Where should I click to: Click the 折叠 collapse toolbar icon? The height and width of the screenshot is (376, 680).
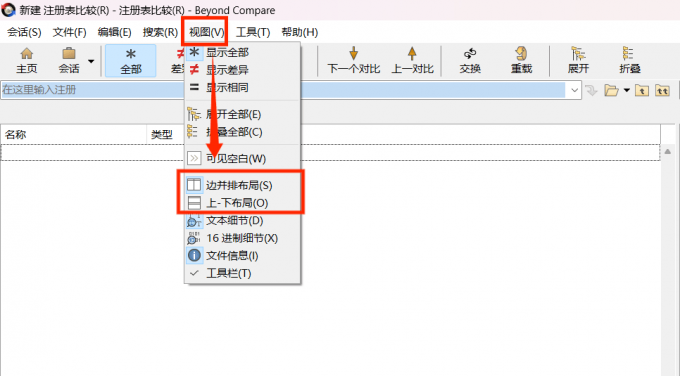point(629,61)
